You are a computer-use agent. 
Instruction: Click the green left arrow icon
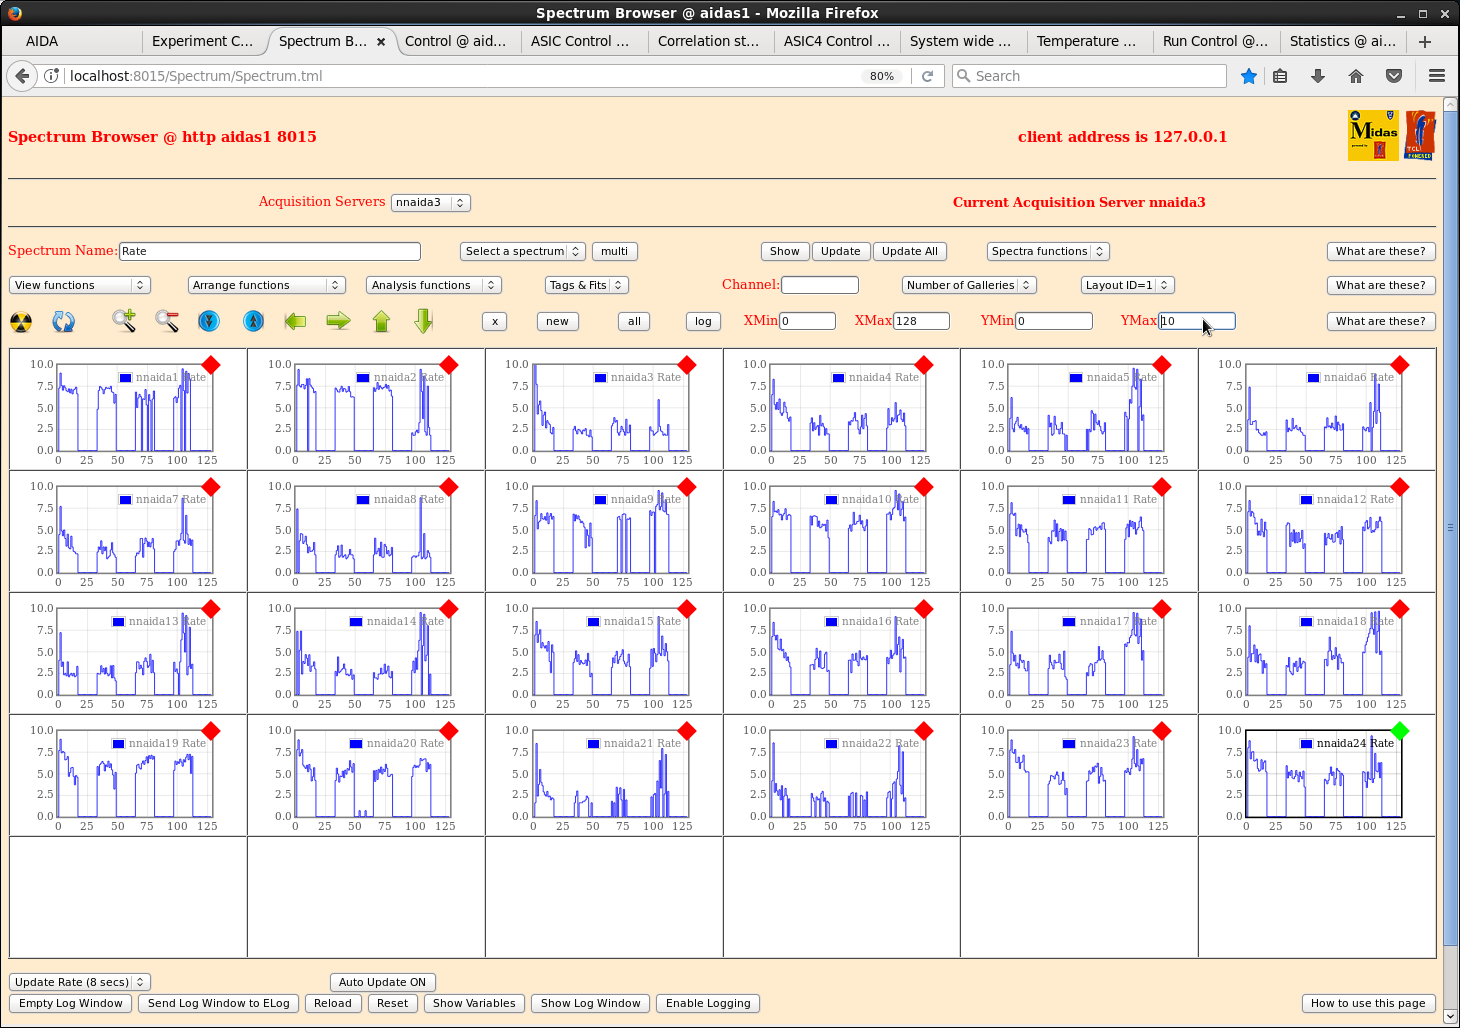[x=295, y=321]
